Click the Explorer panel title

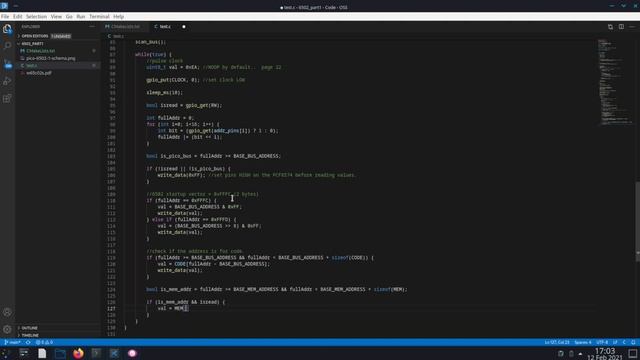[31, 27]
